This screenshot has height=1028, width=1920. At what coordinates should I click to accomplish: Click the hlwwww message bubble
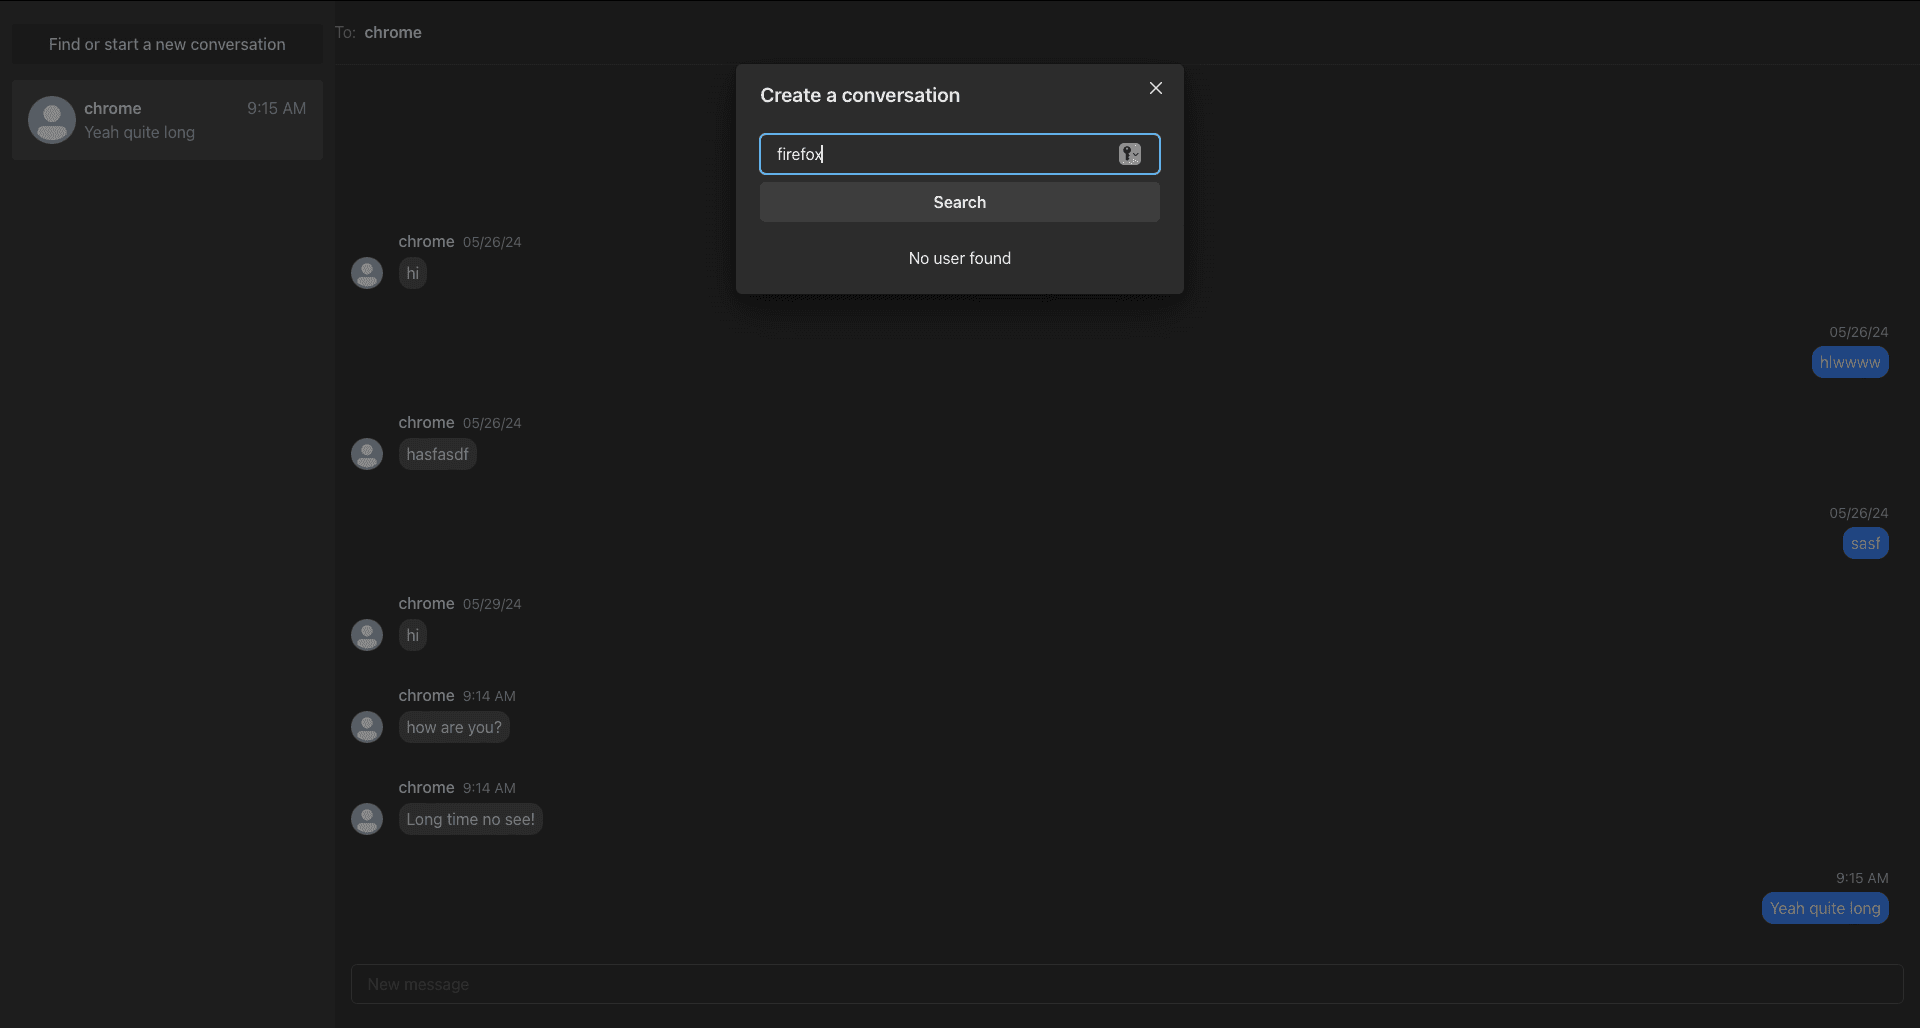tap(1850, 362)
